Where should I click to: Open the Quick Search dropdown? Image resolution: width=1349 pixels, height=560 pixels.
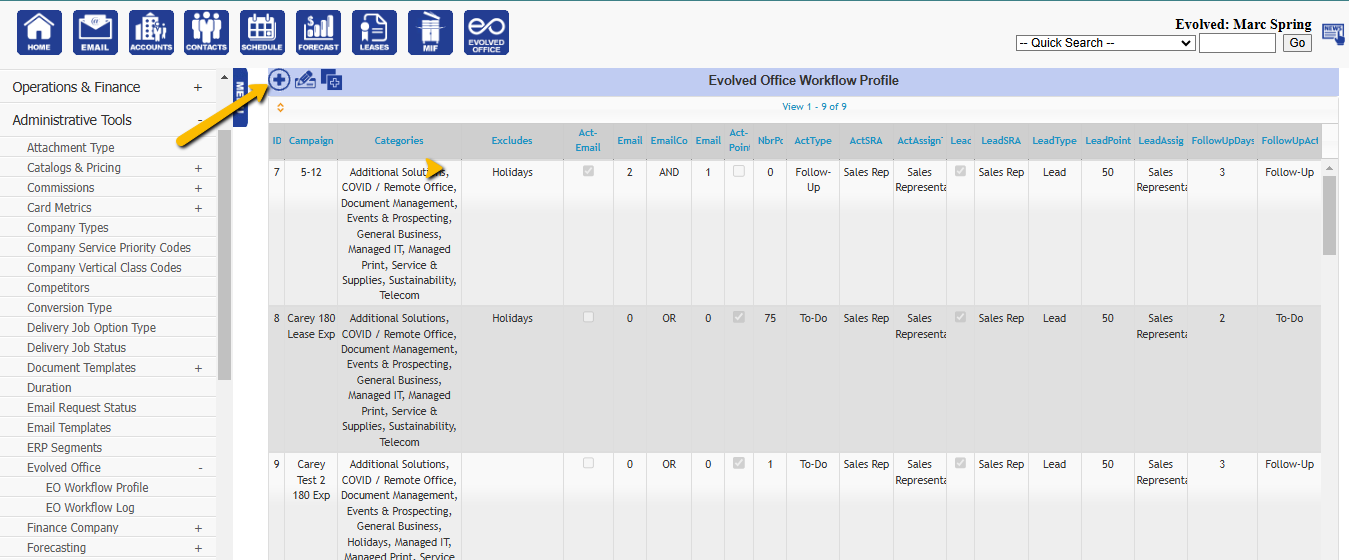1105,43
